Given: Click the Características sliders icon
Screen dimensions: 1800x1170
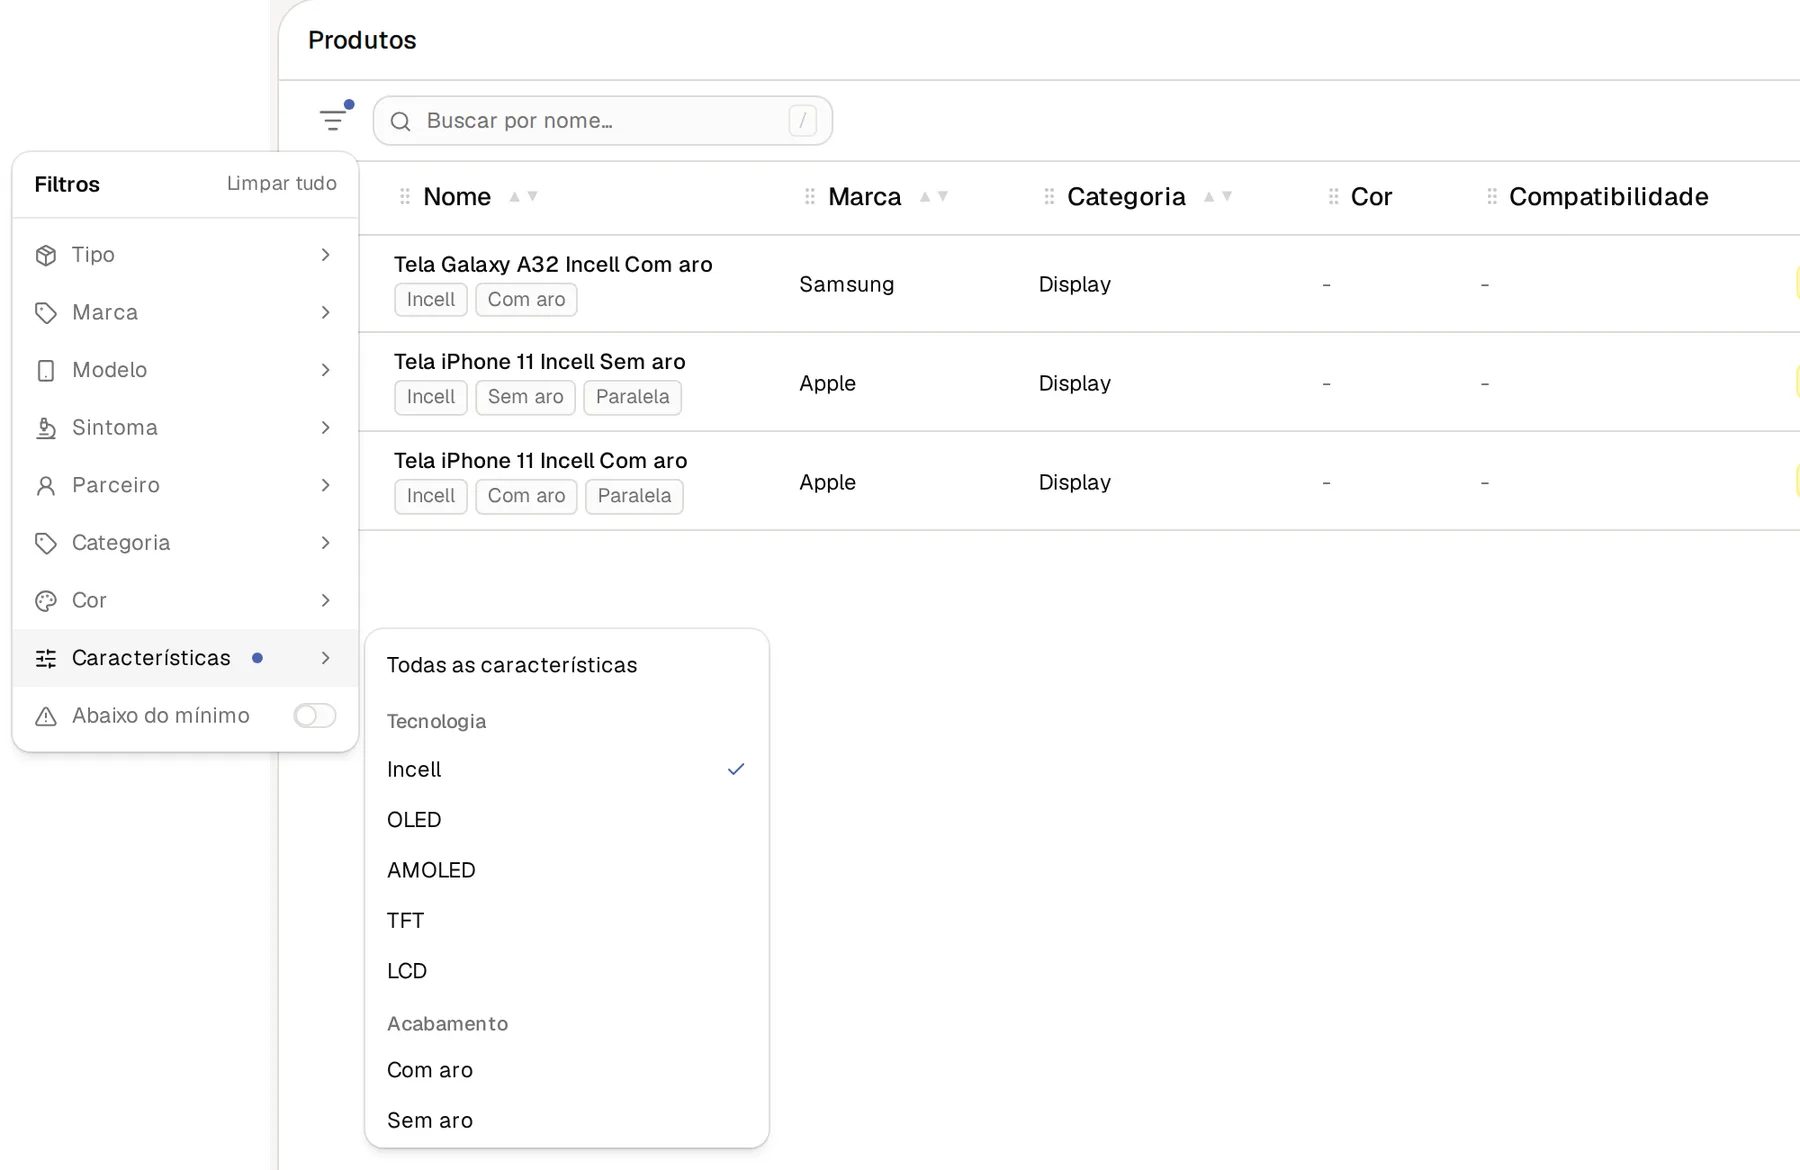Looking at the screenshot, I should point(46,658).
